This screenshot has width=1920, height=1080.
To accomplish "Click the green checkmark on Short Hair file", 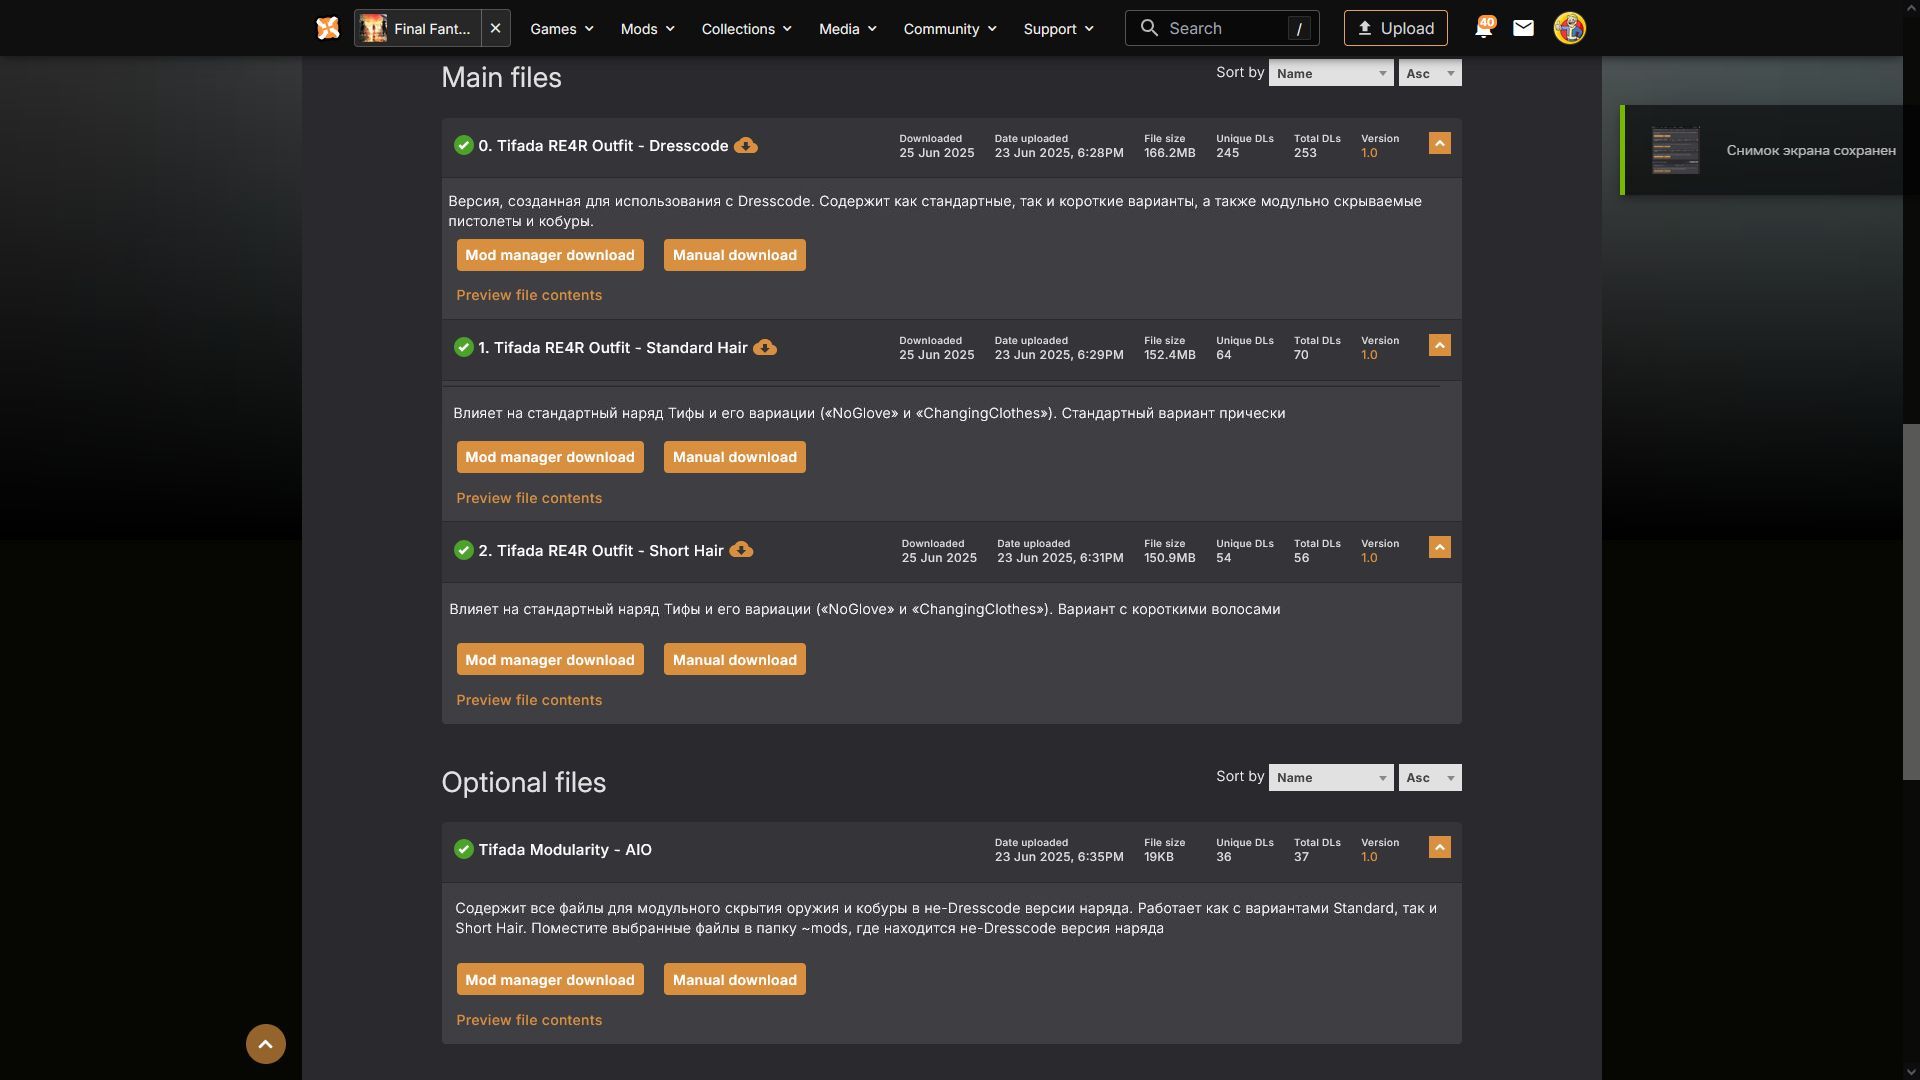I will point(463,550).
